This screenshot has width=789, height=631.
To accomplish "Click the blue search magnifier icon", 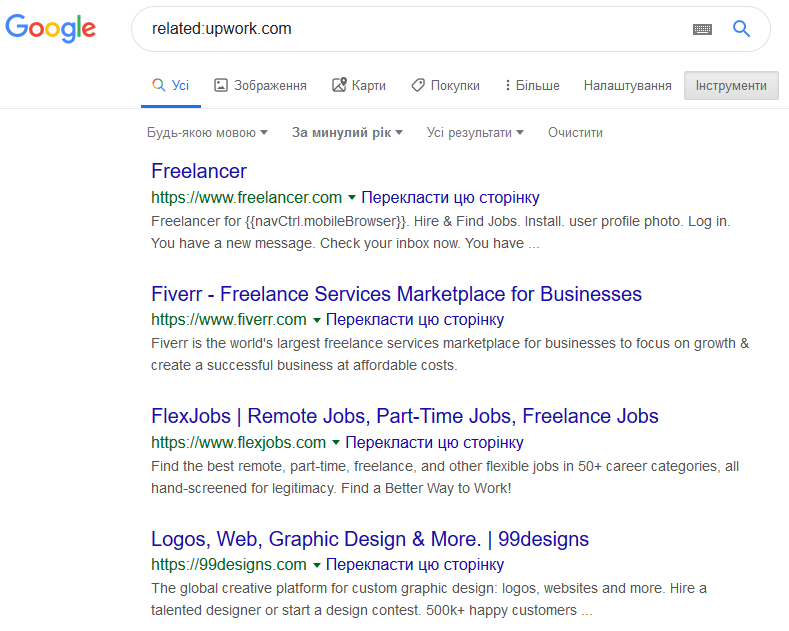I will (741, 29).
